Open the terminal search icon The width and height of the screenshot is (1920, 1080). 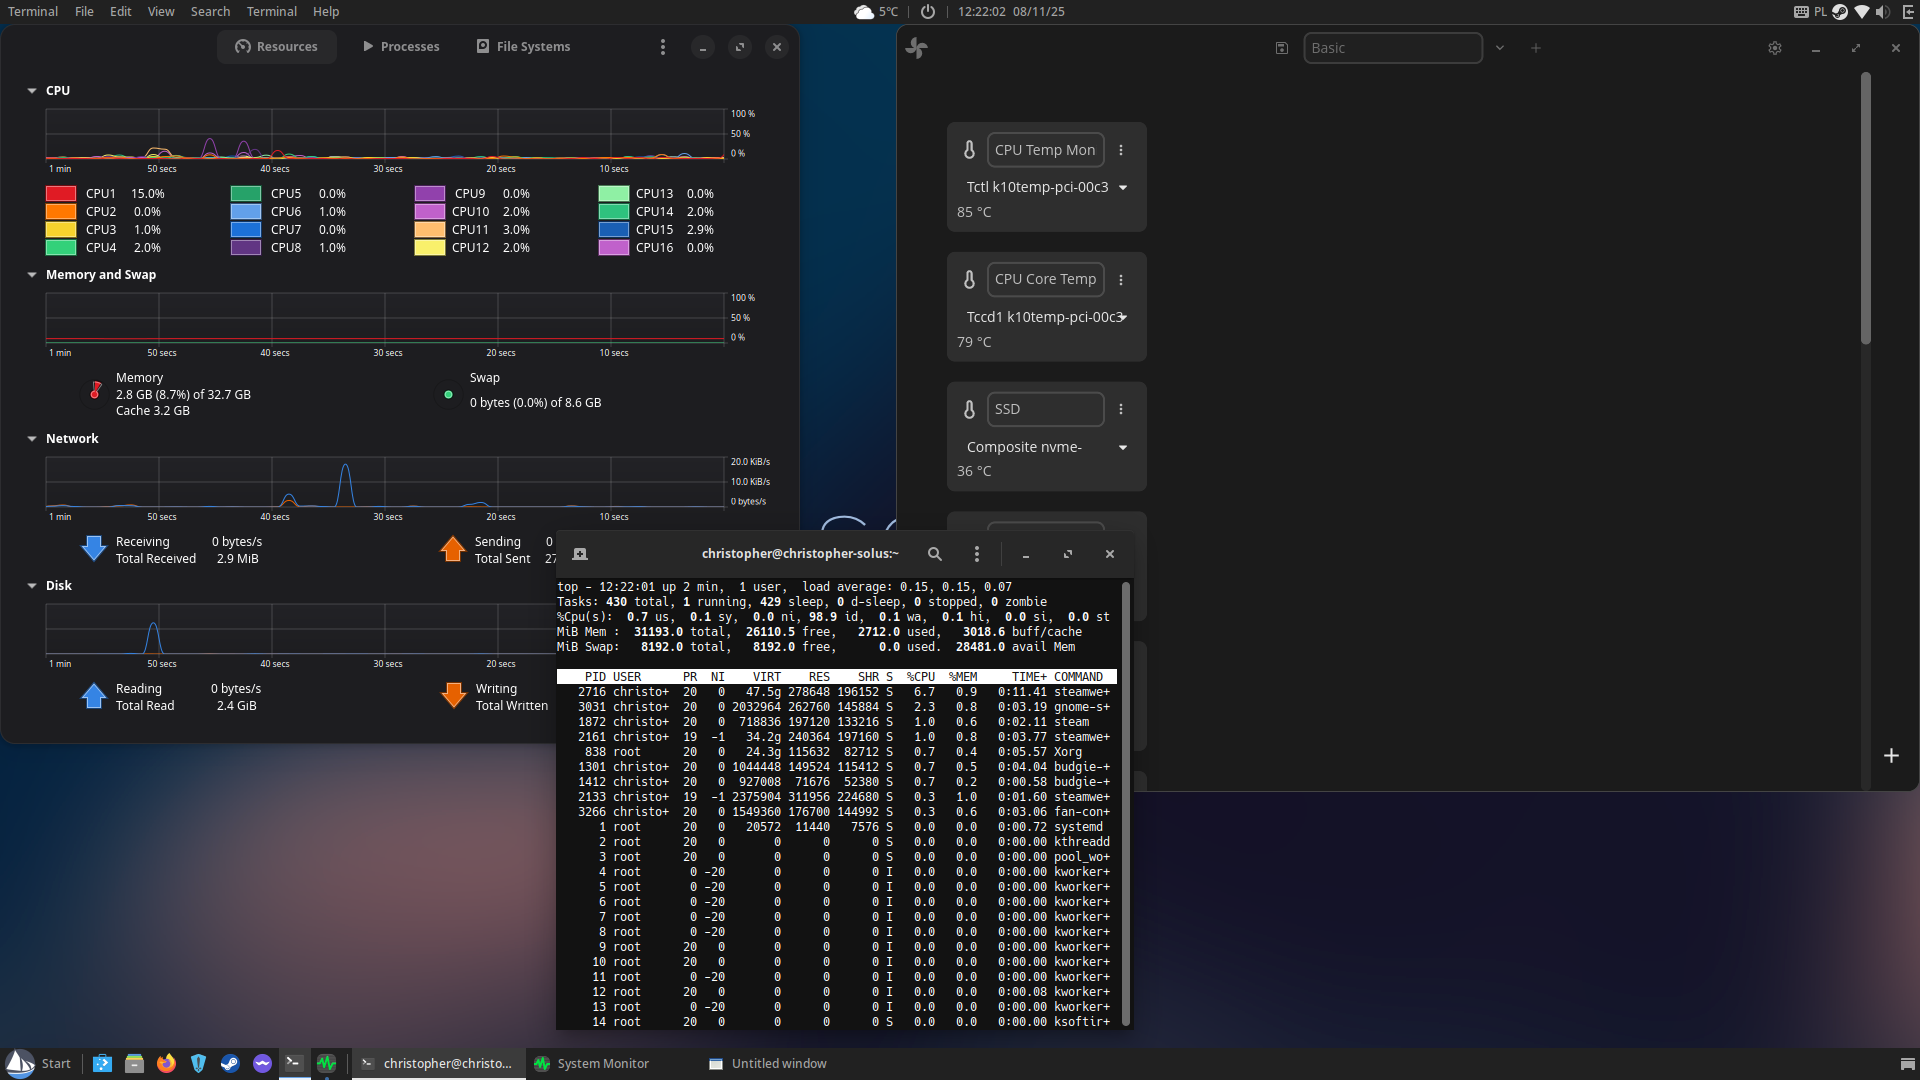(x=934, y=554)
